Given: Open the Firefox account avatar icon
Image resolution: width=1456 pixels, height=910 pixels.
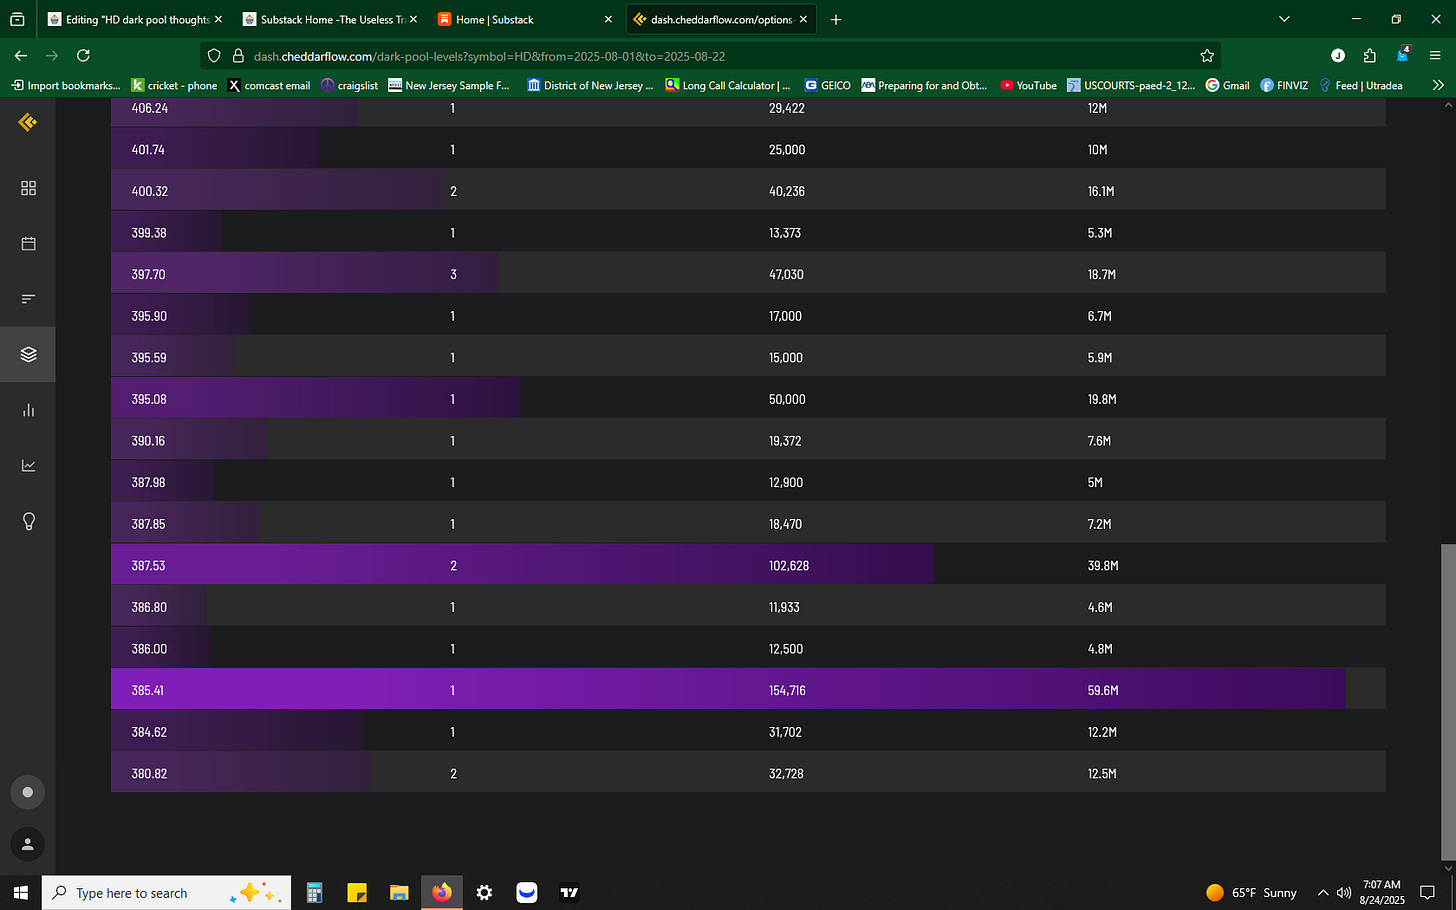Looking at the screenshot, I should [1338, 56].
